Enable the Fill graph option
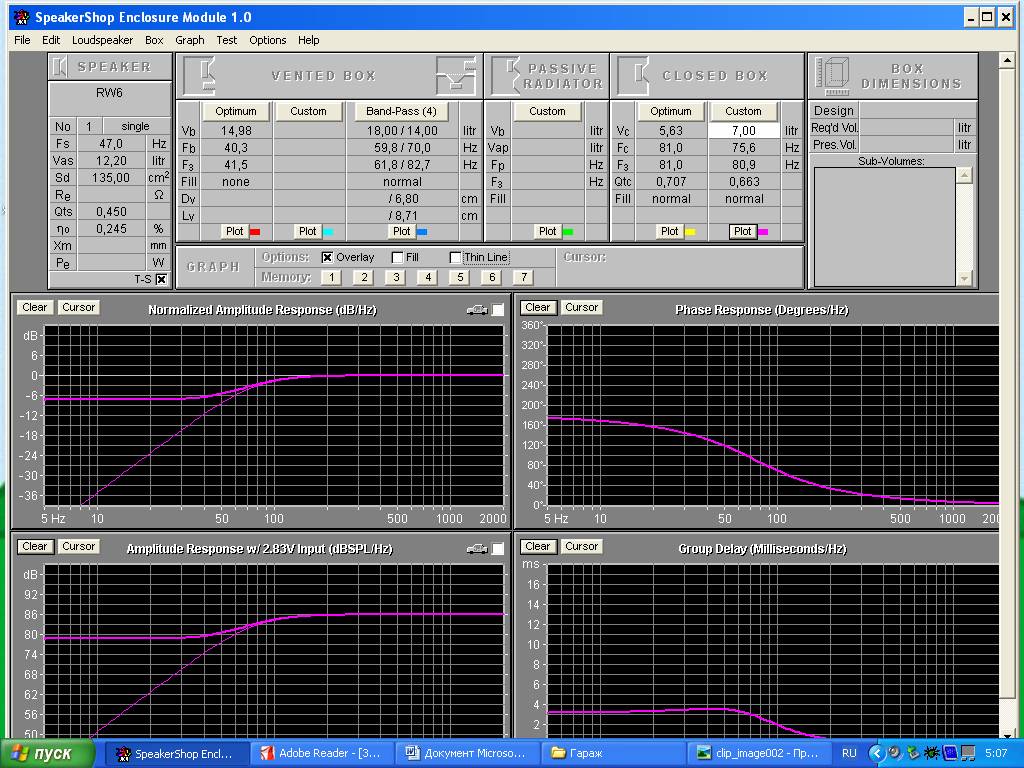This screenshot has width=1024, height=768. click(x=398, y=257)
